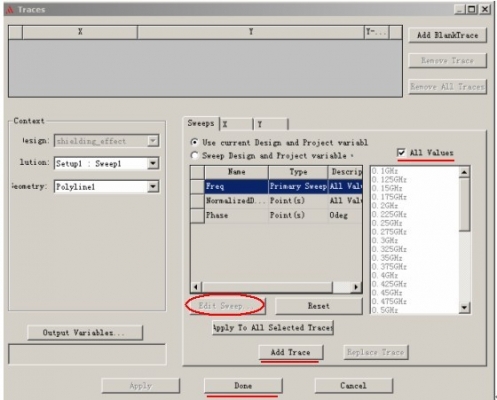The width and height of the screenshot is (497, 400).
Task: Click the values list scrollbar thumb
Action: (x=464, y=204)
